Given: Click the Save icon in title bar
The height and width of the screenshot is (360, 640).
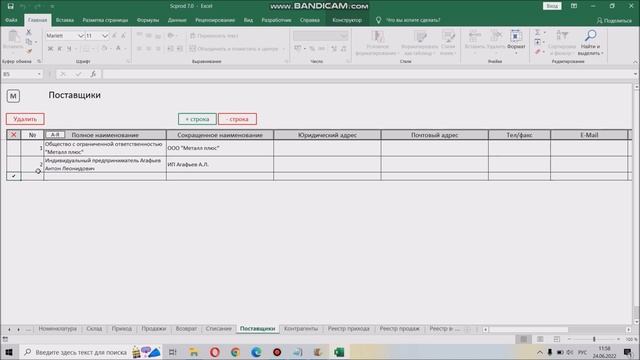Looking at the screenshot, I should pyautogui.click(x=11, y=6).
